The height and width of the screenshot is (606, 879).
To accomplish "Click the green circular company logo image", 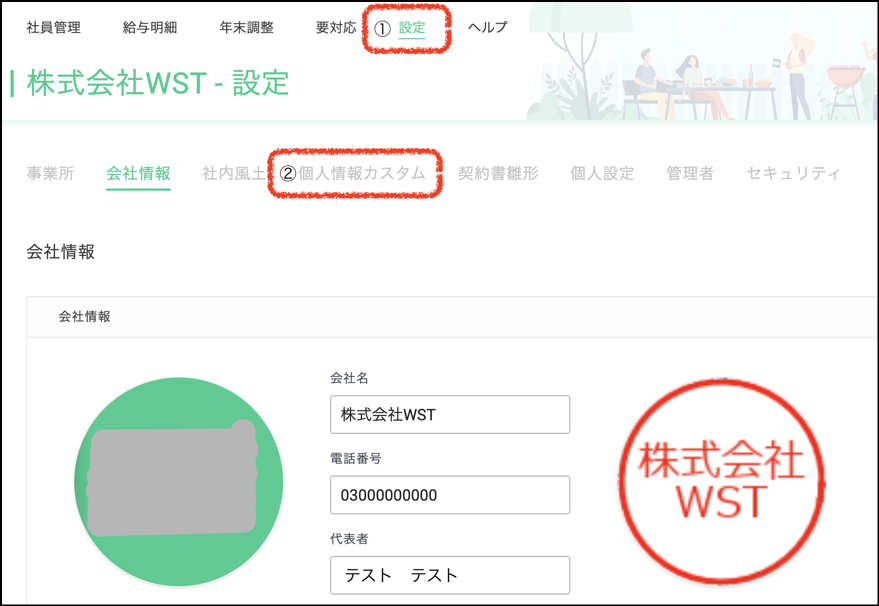I will coord(179,482).
